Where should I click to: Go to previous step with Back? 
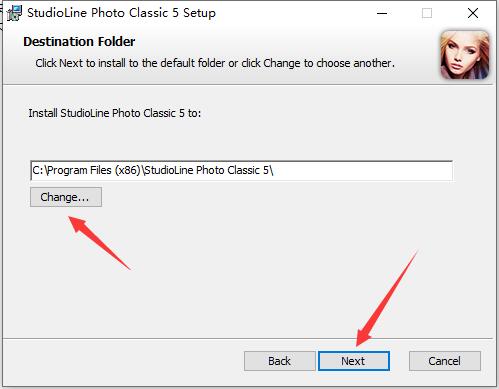pyautogui.click(x=279, y=361)
